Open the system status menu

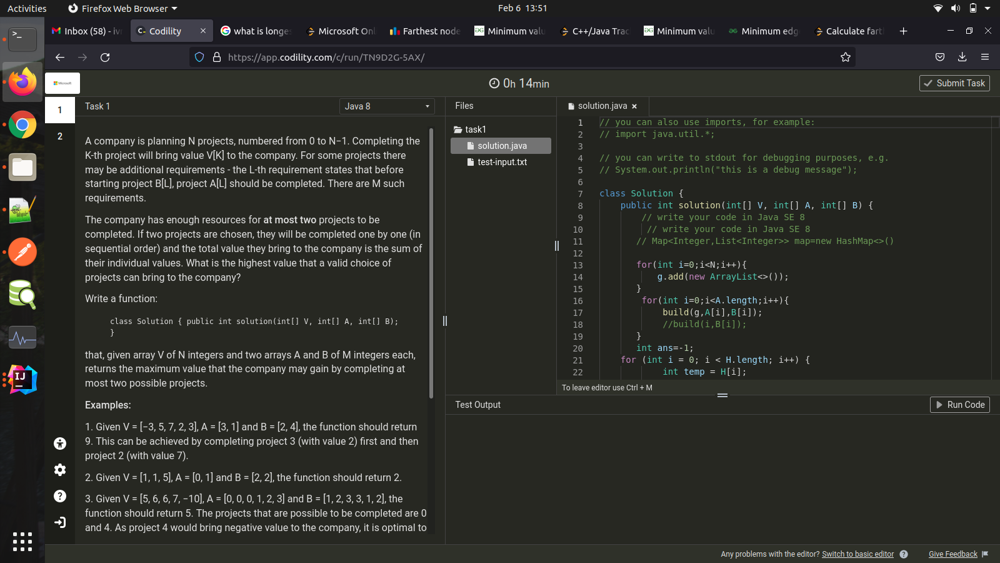962,8
